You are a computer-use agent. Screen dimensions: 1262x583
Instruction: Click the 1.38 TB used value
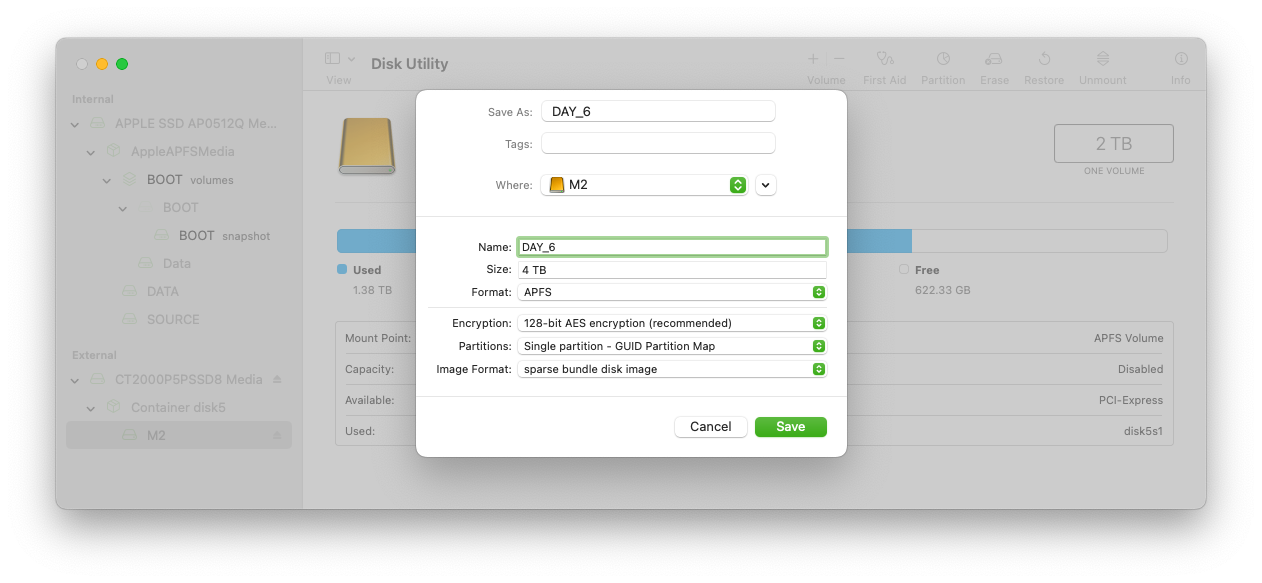(372, 291)
